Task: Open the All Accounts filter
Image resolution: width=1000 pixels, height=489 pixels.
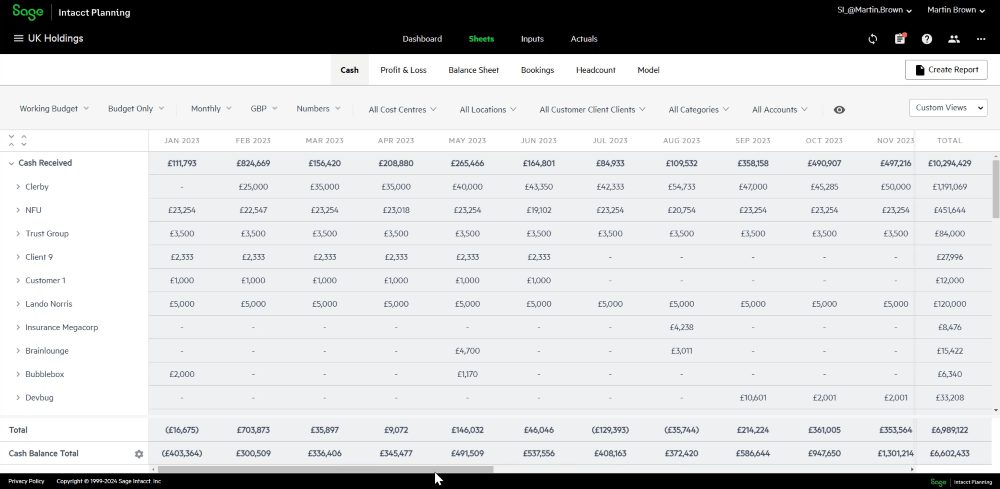Action: pyautogui.click(x=780, y=110)
